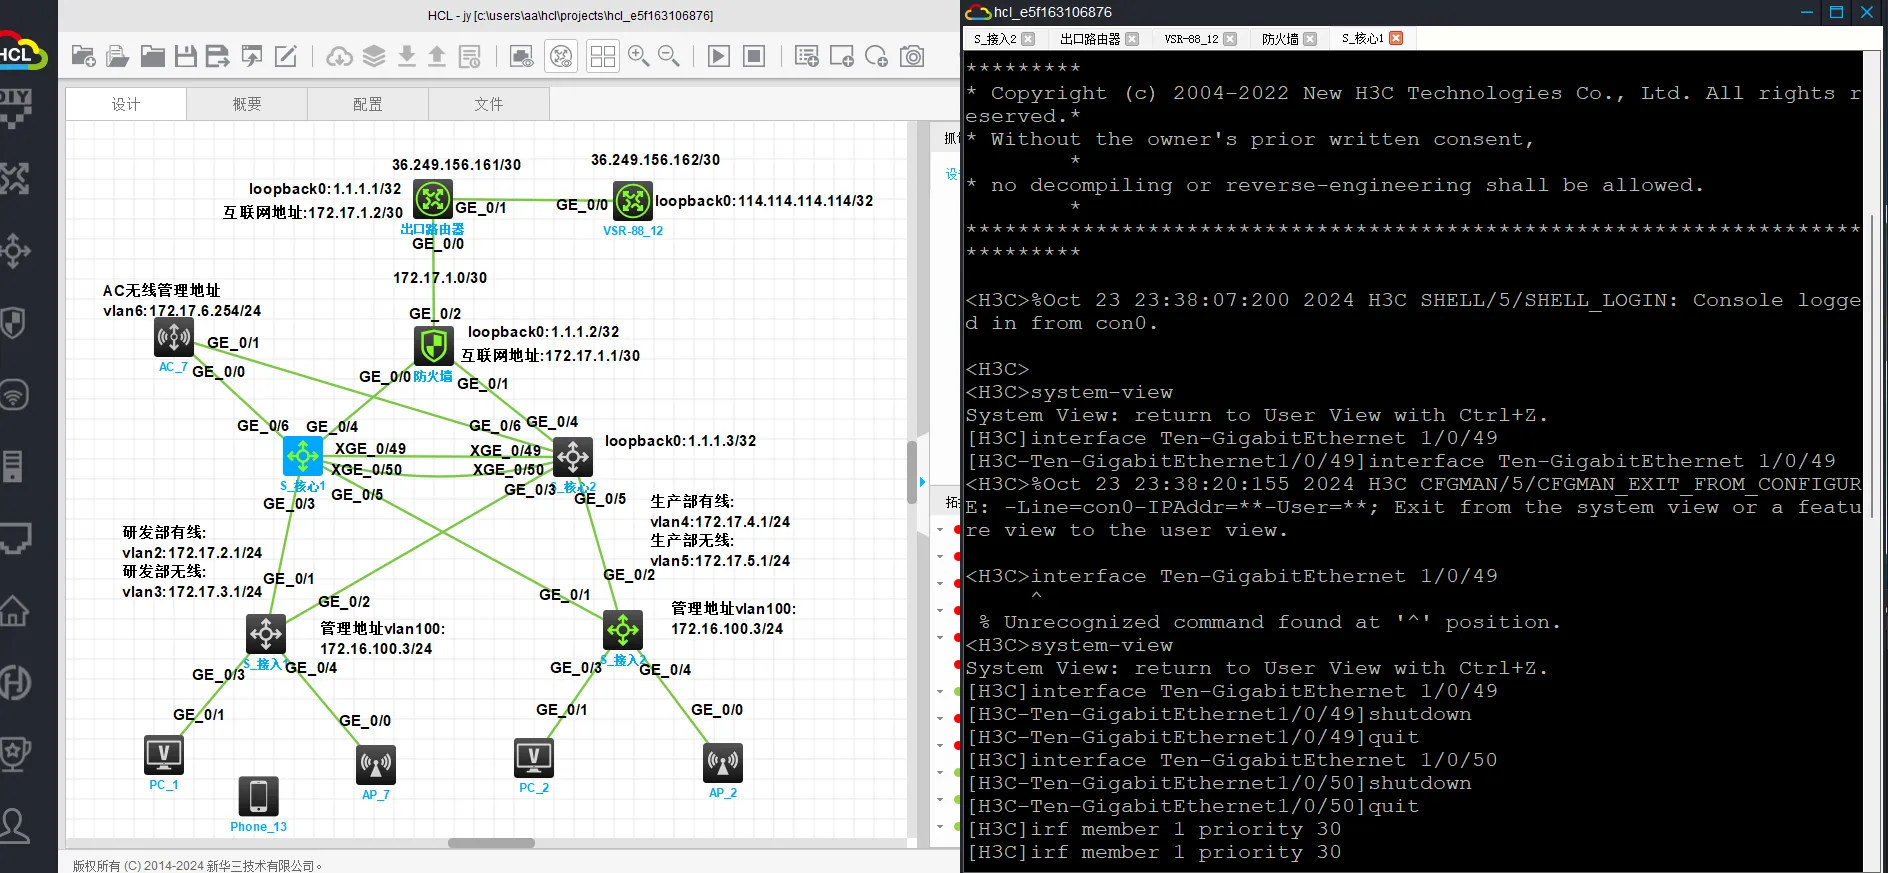Take a screenshot with camera icon
The image size is (1888, 873).
point(912,56)
